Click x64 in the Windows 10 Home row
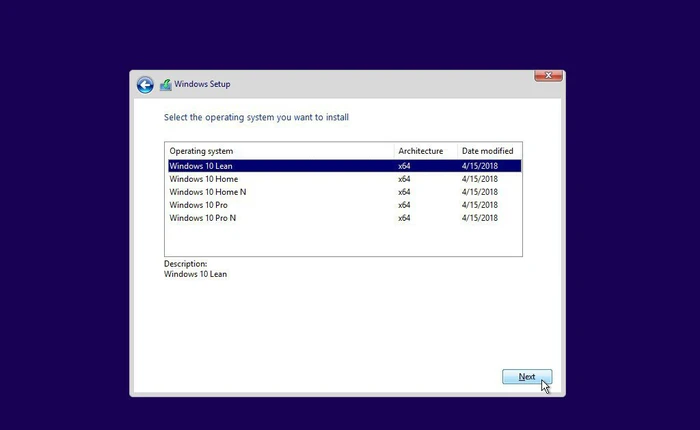This screenshot has height=430, width=700. [404, 179]
